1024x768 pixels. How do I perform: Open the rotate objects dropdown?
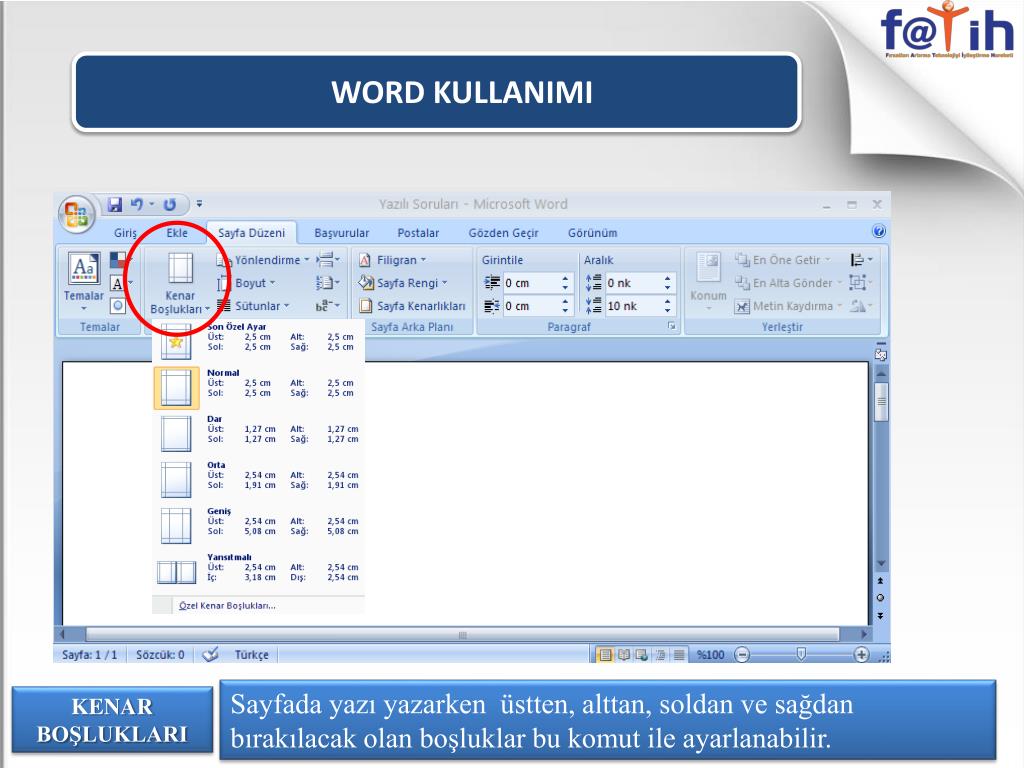coord(861,306)
